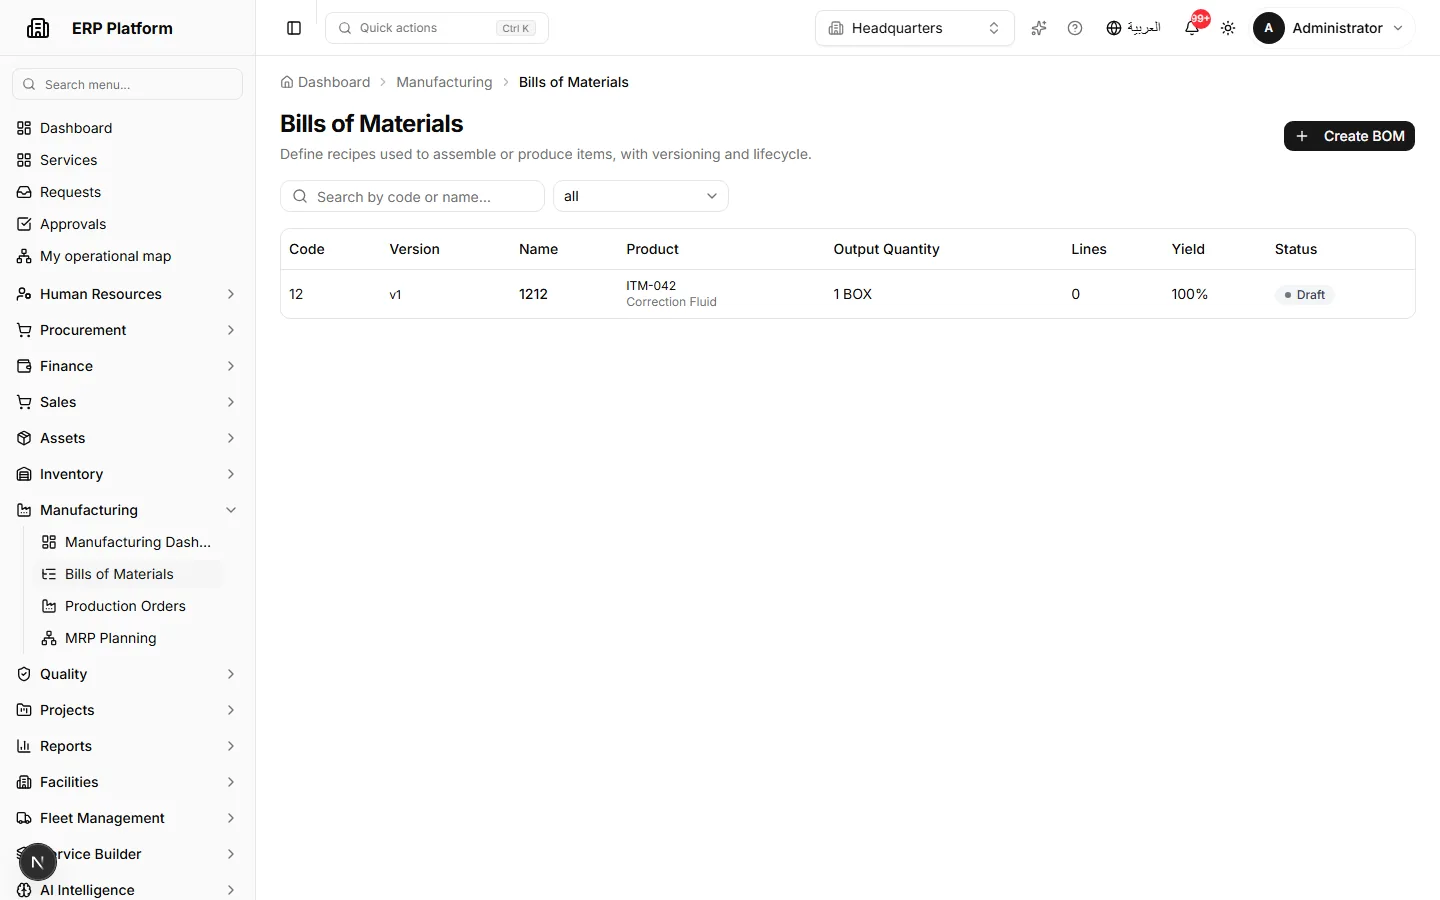Screen dimensions: 1440x900
Task: Expand the Reports menu
Action: (128, 746)
